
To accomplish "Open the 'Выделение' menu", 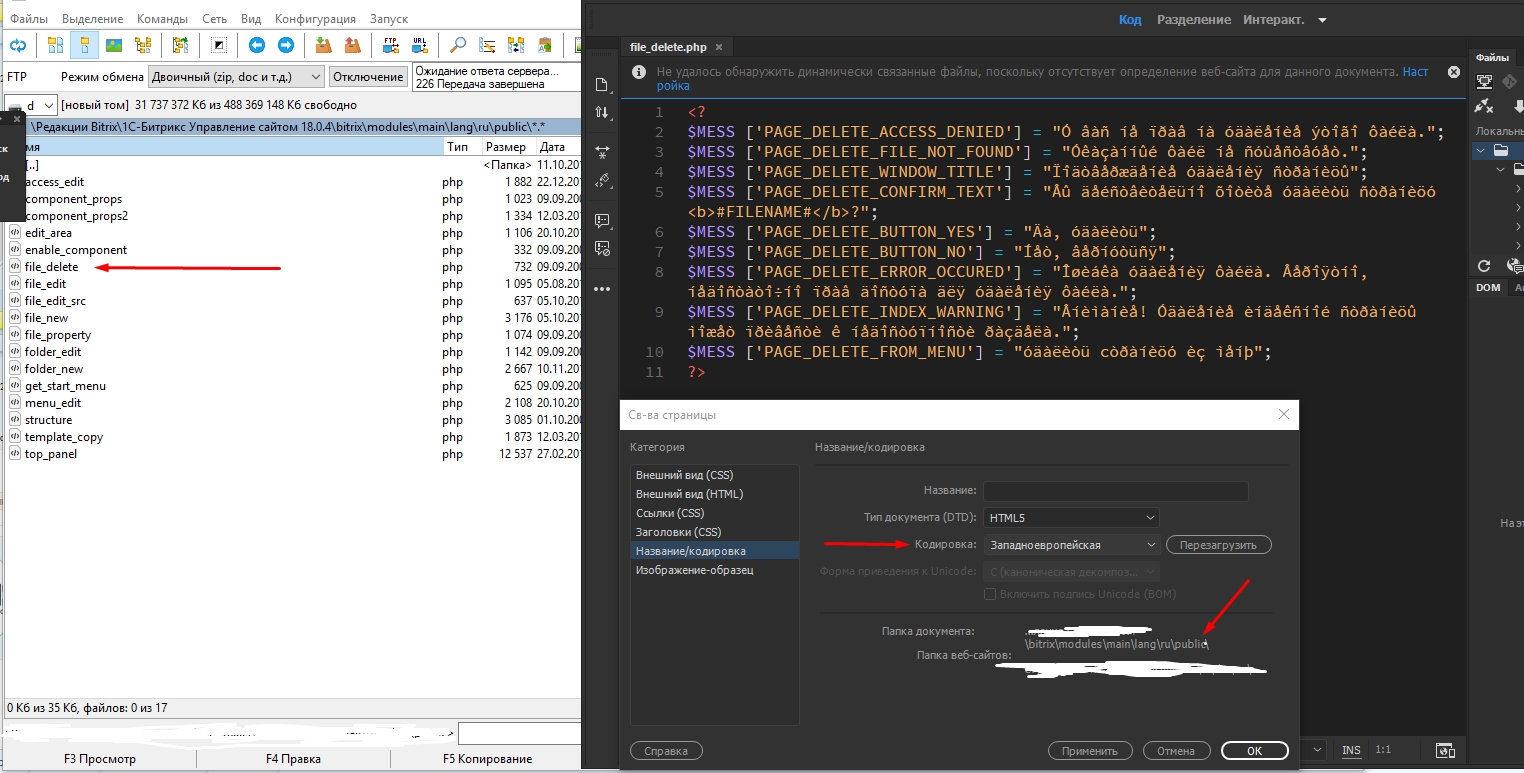I will click(x=93, y=19).
